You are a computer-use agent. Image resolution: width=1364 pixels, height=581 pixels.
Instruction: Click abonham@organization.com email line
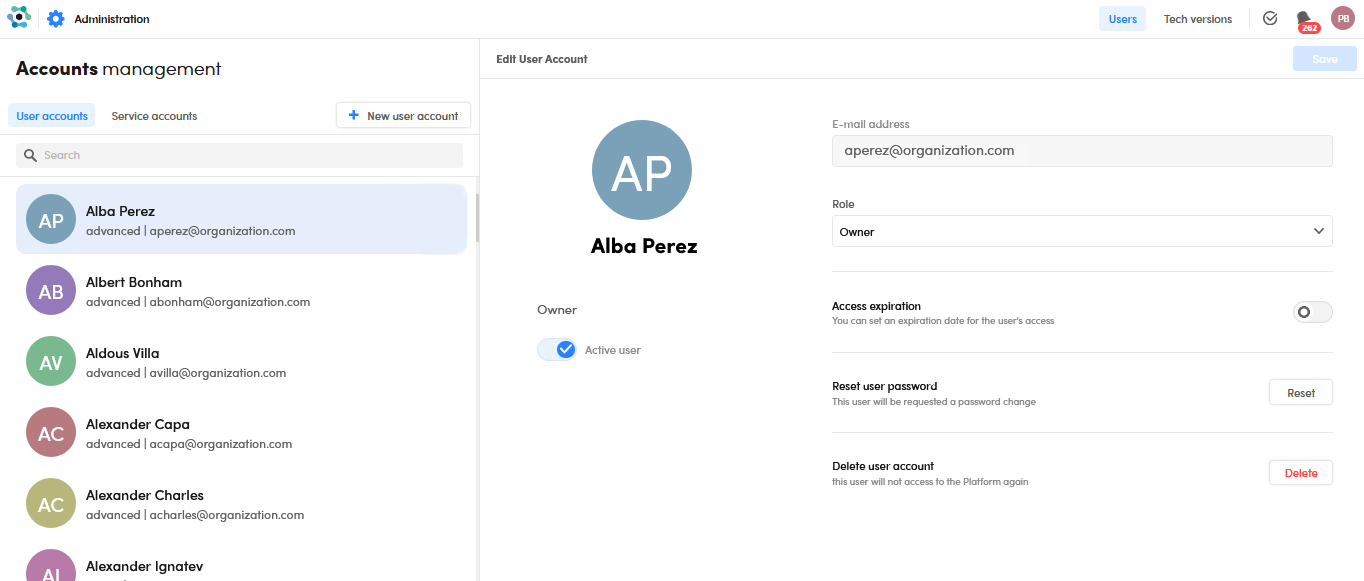(x=198, y=302)
